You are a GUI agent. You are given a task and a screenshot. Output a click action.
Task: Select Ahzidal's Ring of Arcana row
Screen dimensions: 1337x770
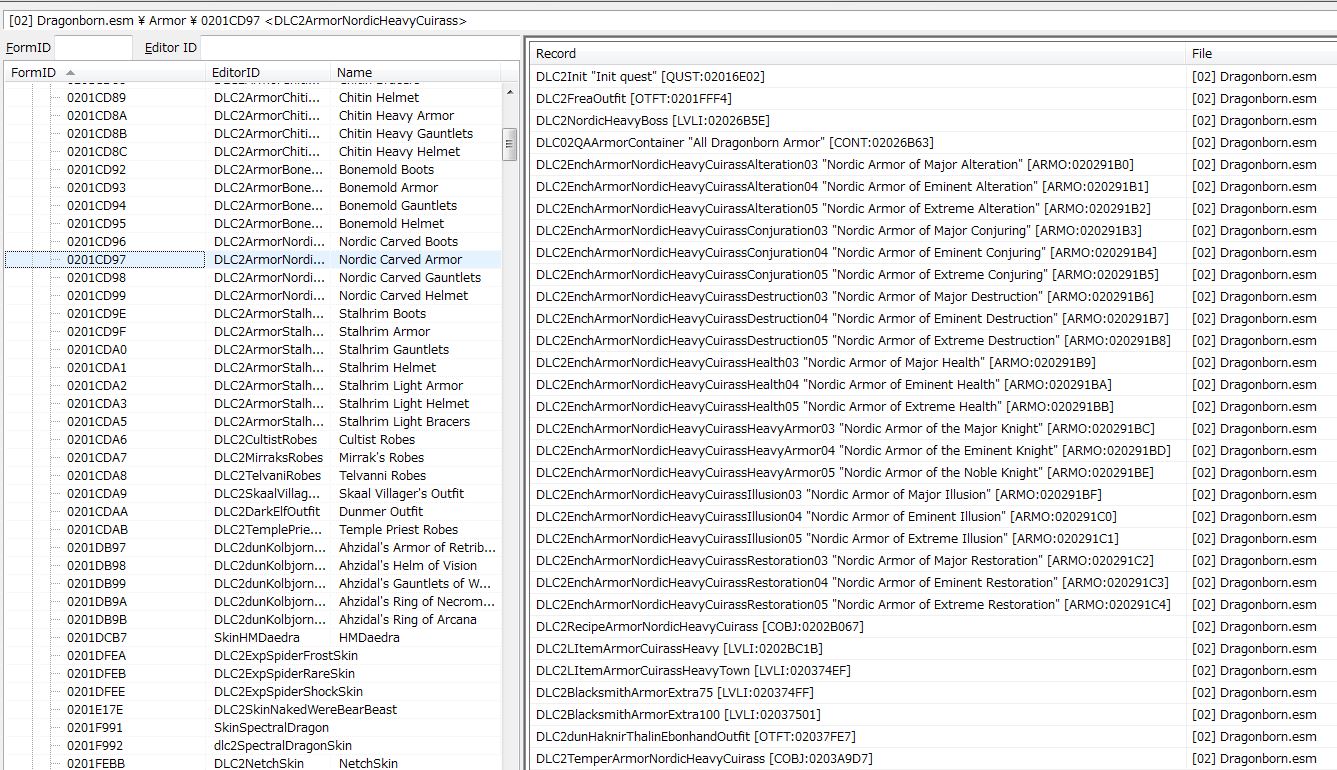pyautogui.click(x=253, y=620)
